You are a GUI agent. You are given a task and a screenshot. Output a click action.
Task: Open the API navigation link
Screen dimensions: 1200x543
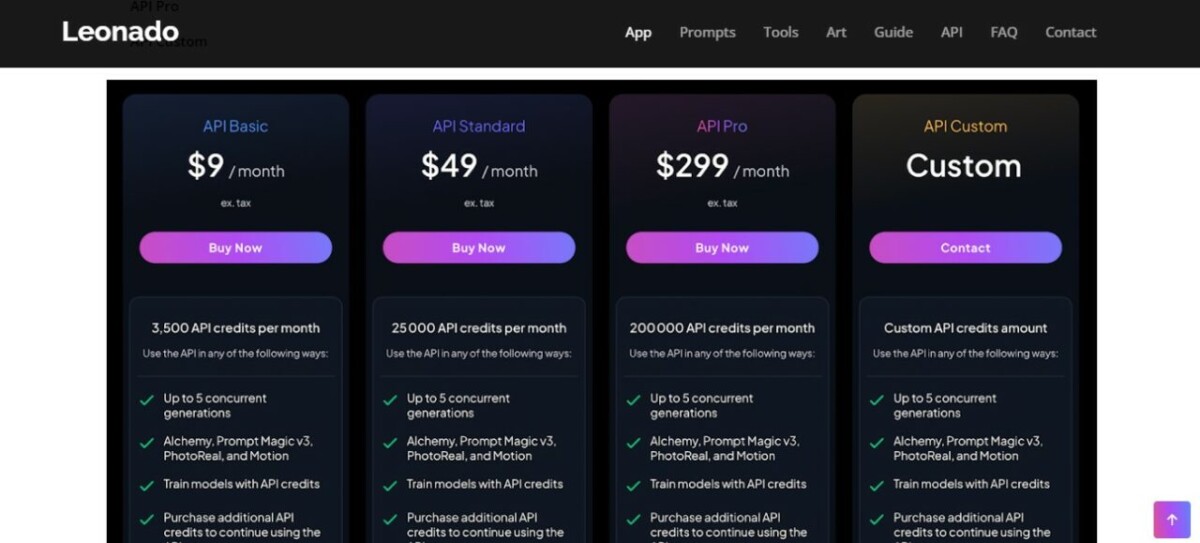tap(952, 32)
